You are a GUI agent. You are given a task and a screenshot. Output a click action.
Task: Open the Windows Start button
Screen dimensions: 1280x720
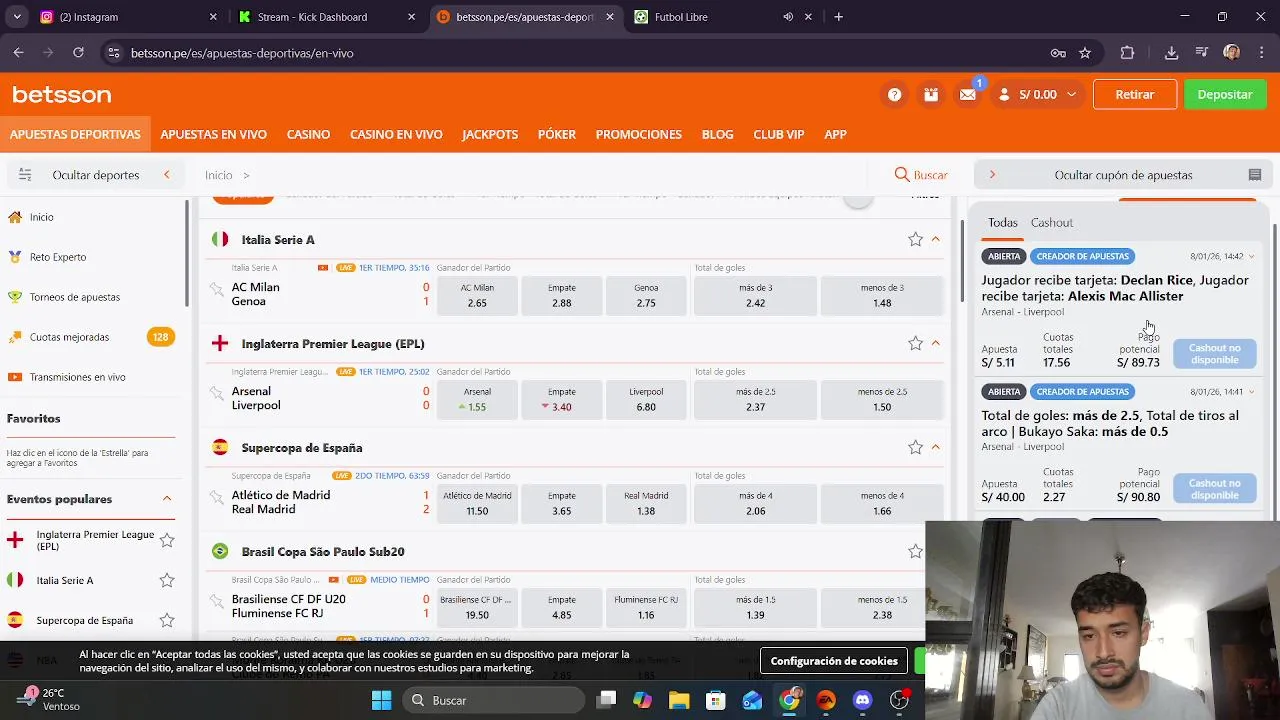[x=382, y=700]
